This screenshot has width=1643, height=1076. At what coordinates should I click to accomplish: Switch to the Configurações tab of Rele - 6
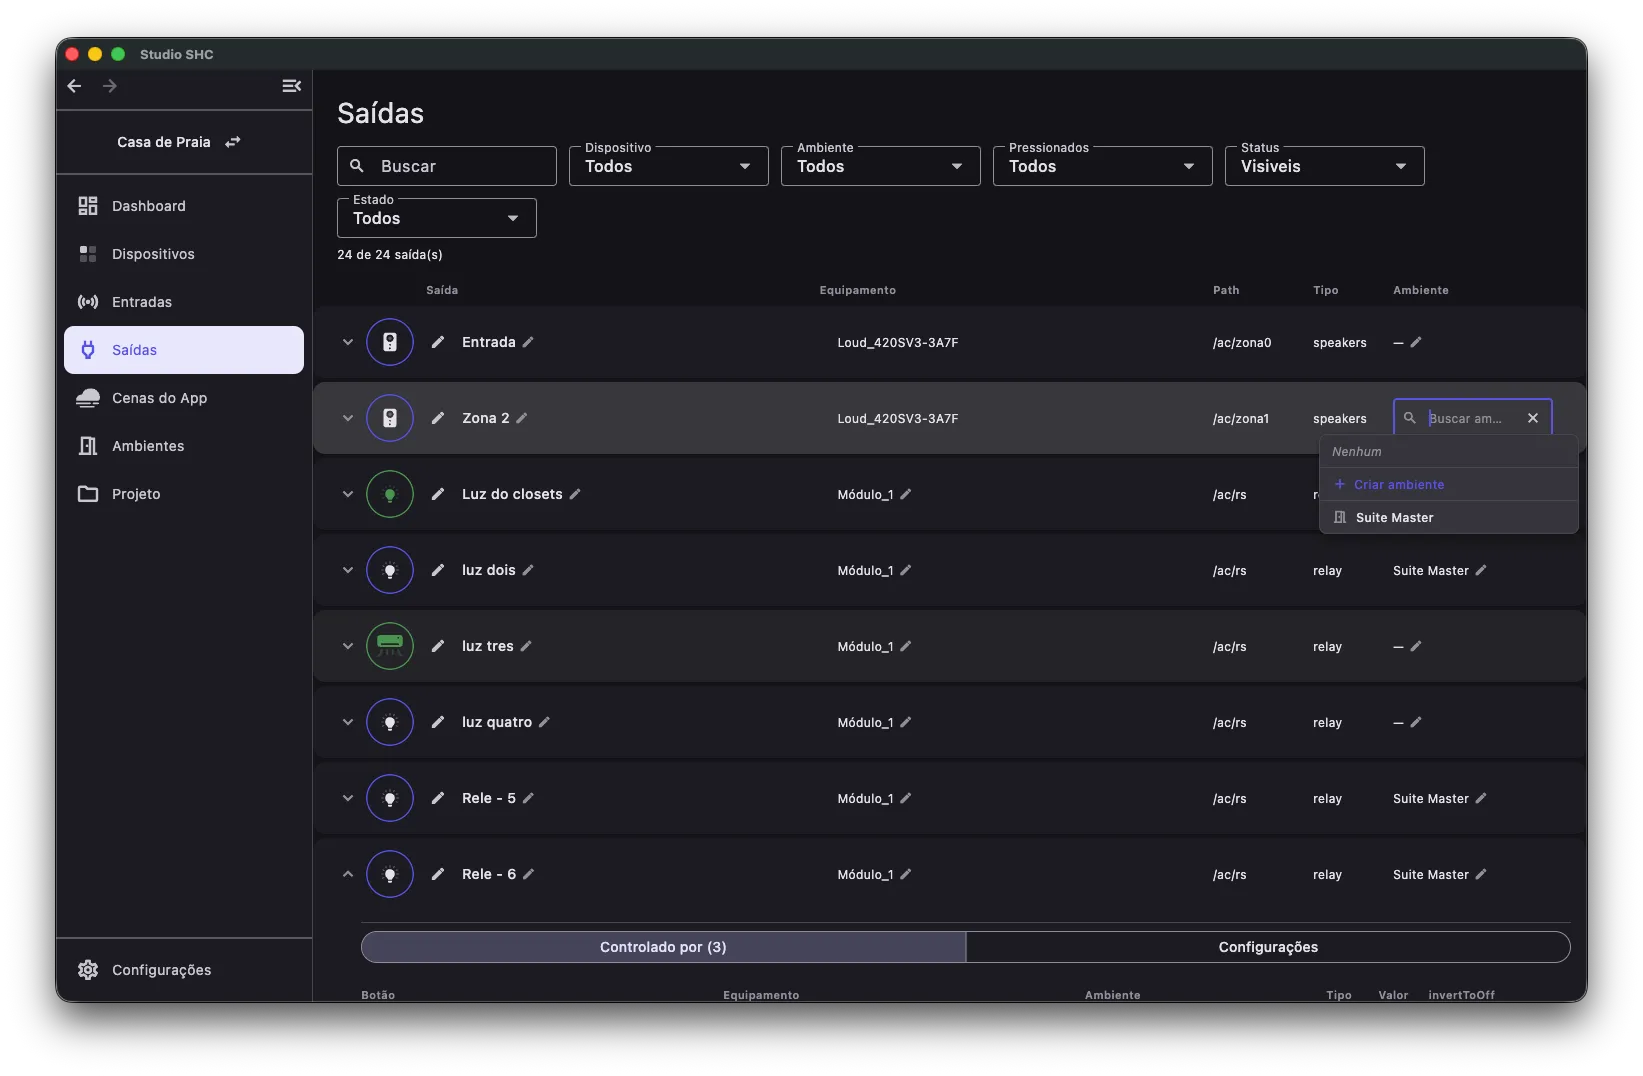pyautogui.click(x=1268, y=947)
